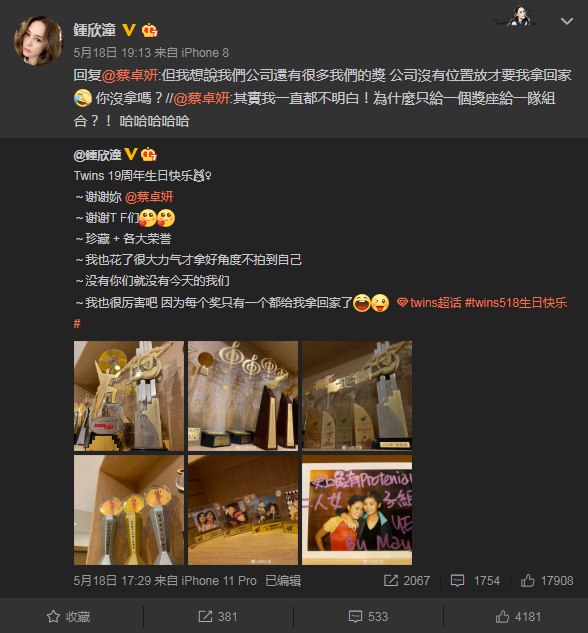
Task: Open the #twins518生日快乐 hashtag
Action: click(x=516, y=303)
